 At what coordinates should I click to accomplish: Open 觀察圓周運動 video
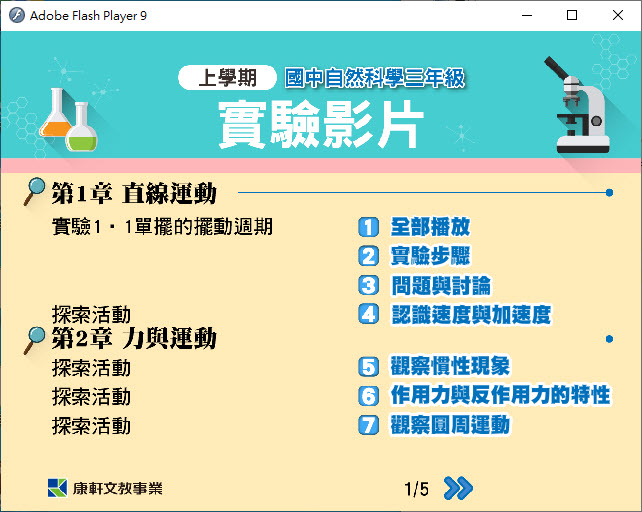pyautogui.click(x=450, y=426)
